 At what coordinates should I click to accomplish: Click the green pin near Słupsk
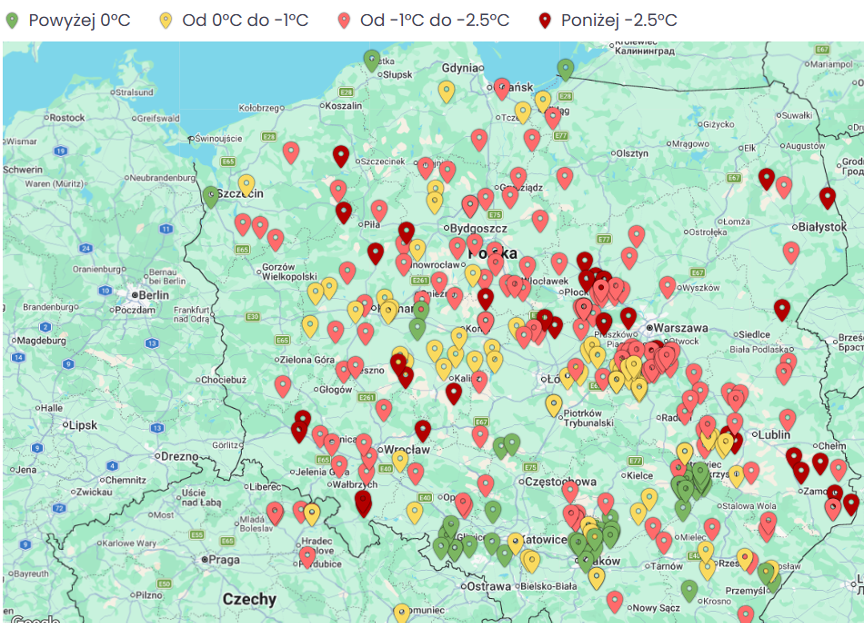pyautogui.click(x=372, y=60)
